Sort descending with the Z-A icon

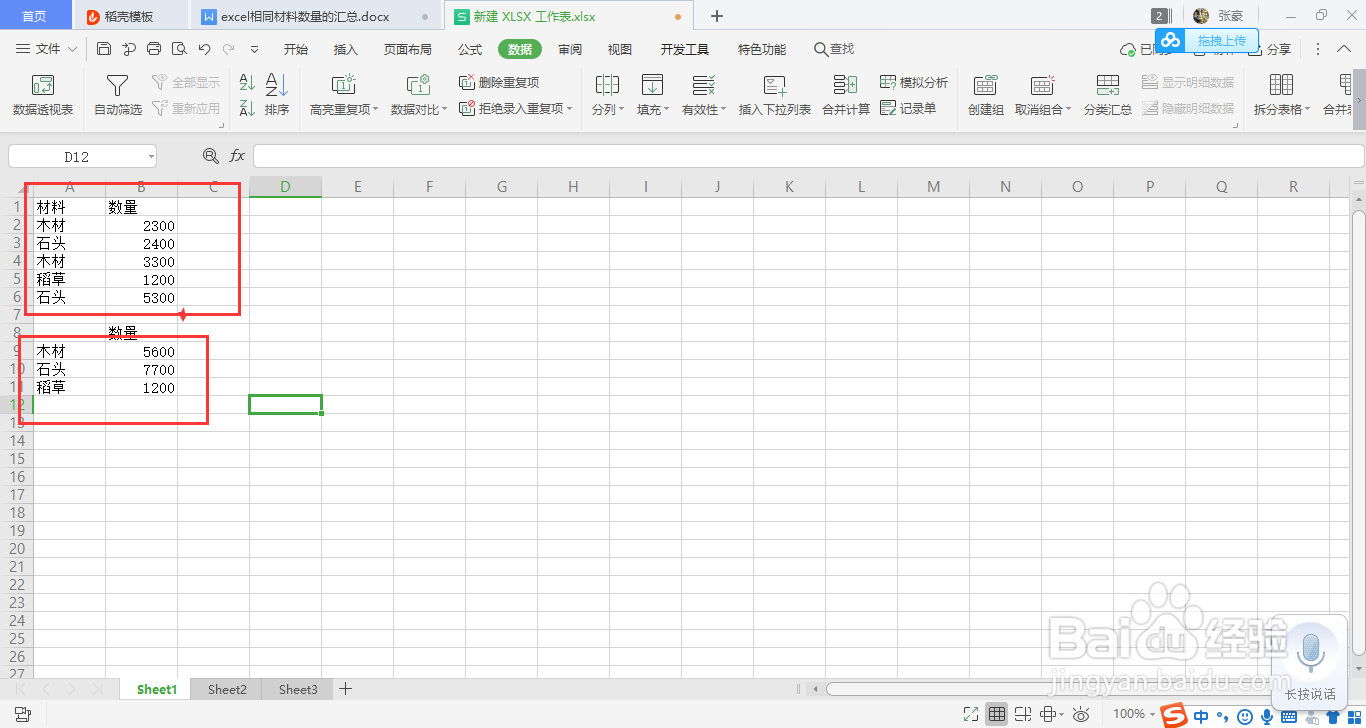[248, 108]
